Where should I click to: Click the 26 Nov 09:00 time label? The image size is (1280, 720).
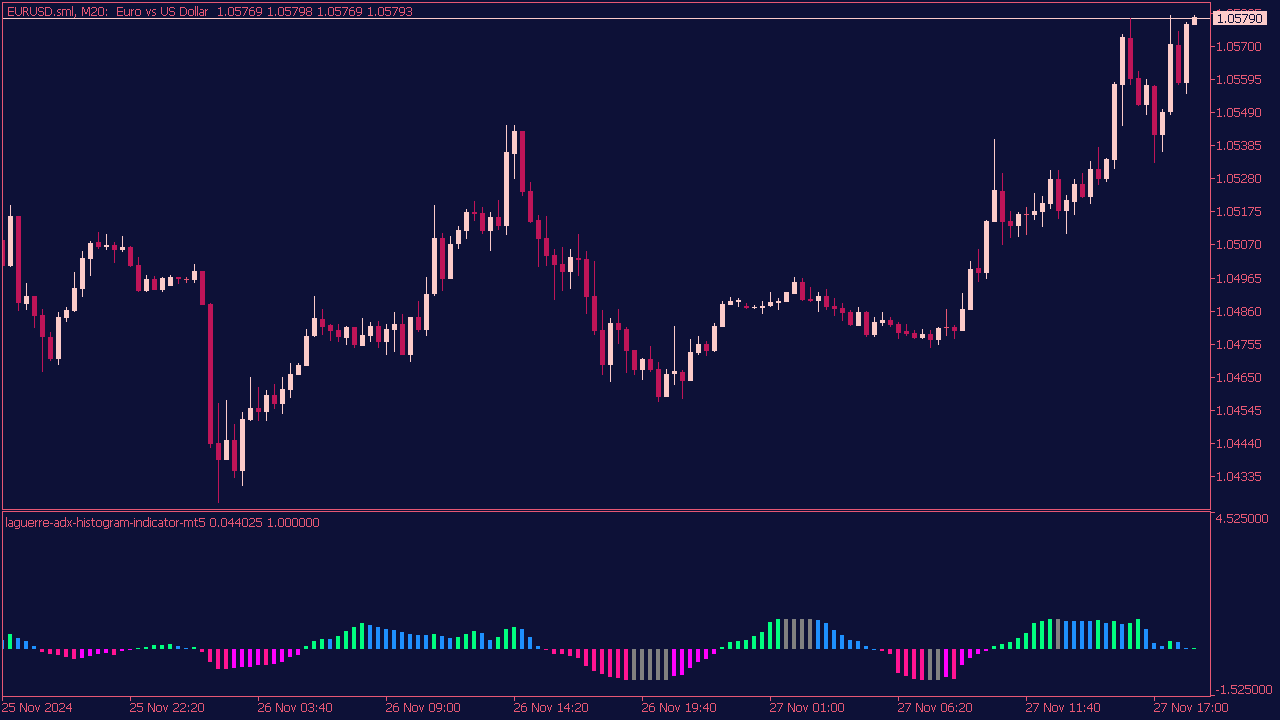click(x=423, y=707)
